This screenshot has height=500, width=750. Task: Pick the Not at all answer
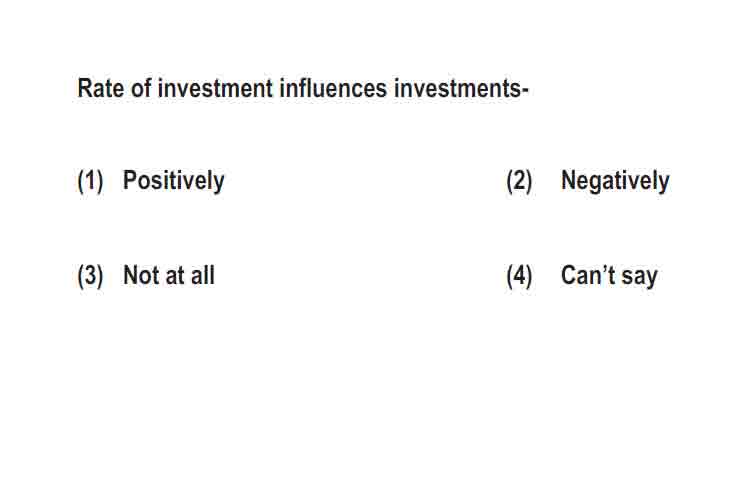tap(169, 275)
